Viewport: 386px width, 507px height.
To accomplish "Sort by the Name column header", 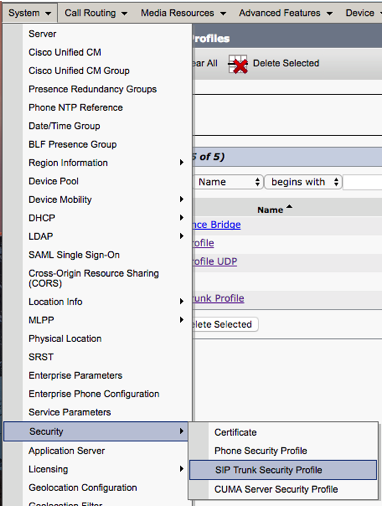I will pos(270,210).
